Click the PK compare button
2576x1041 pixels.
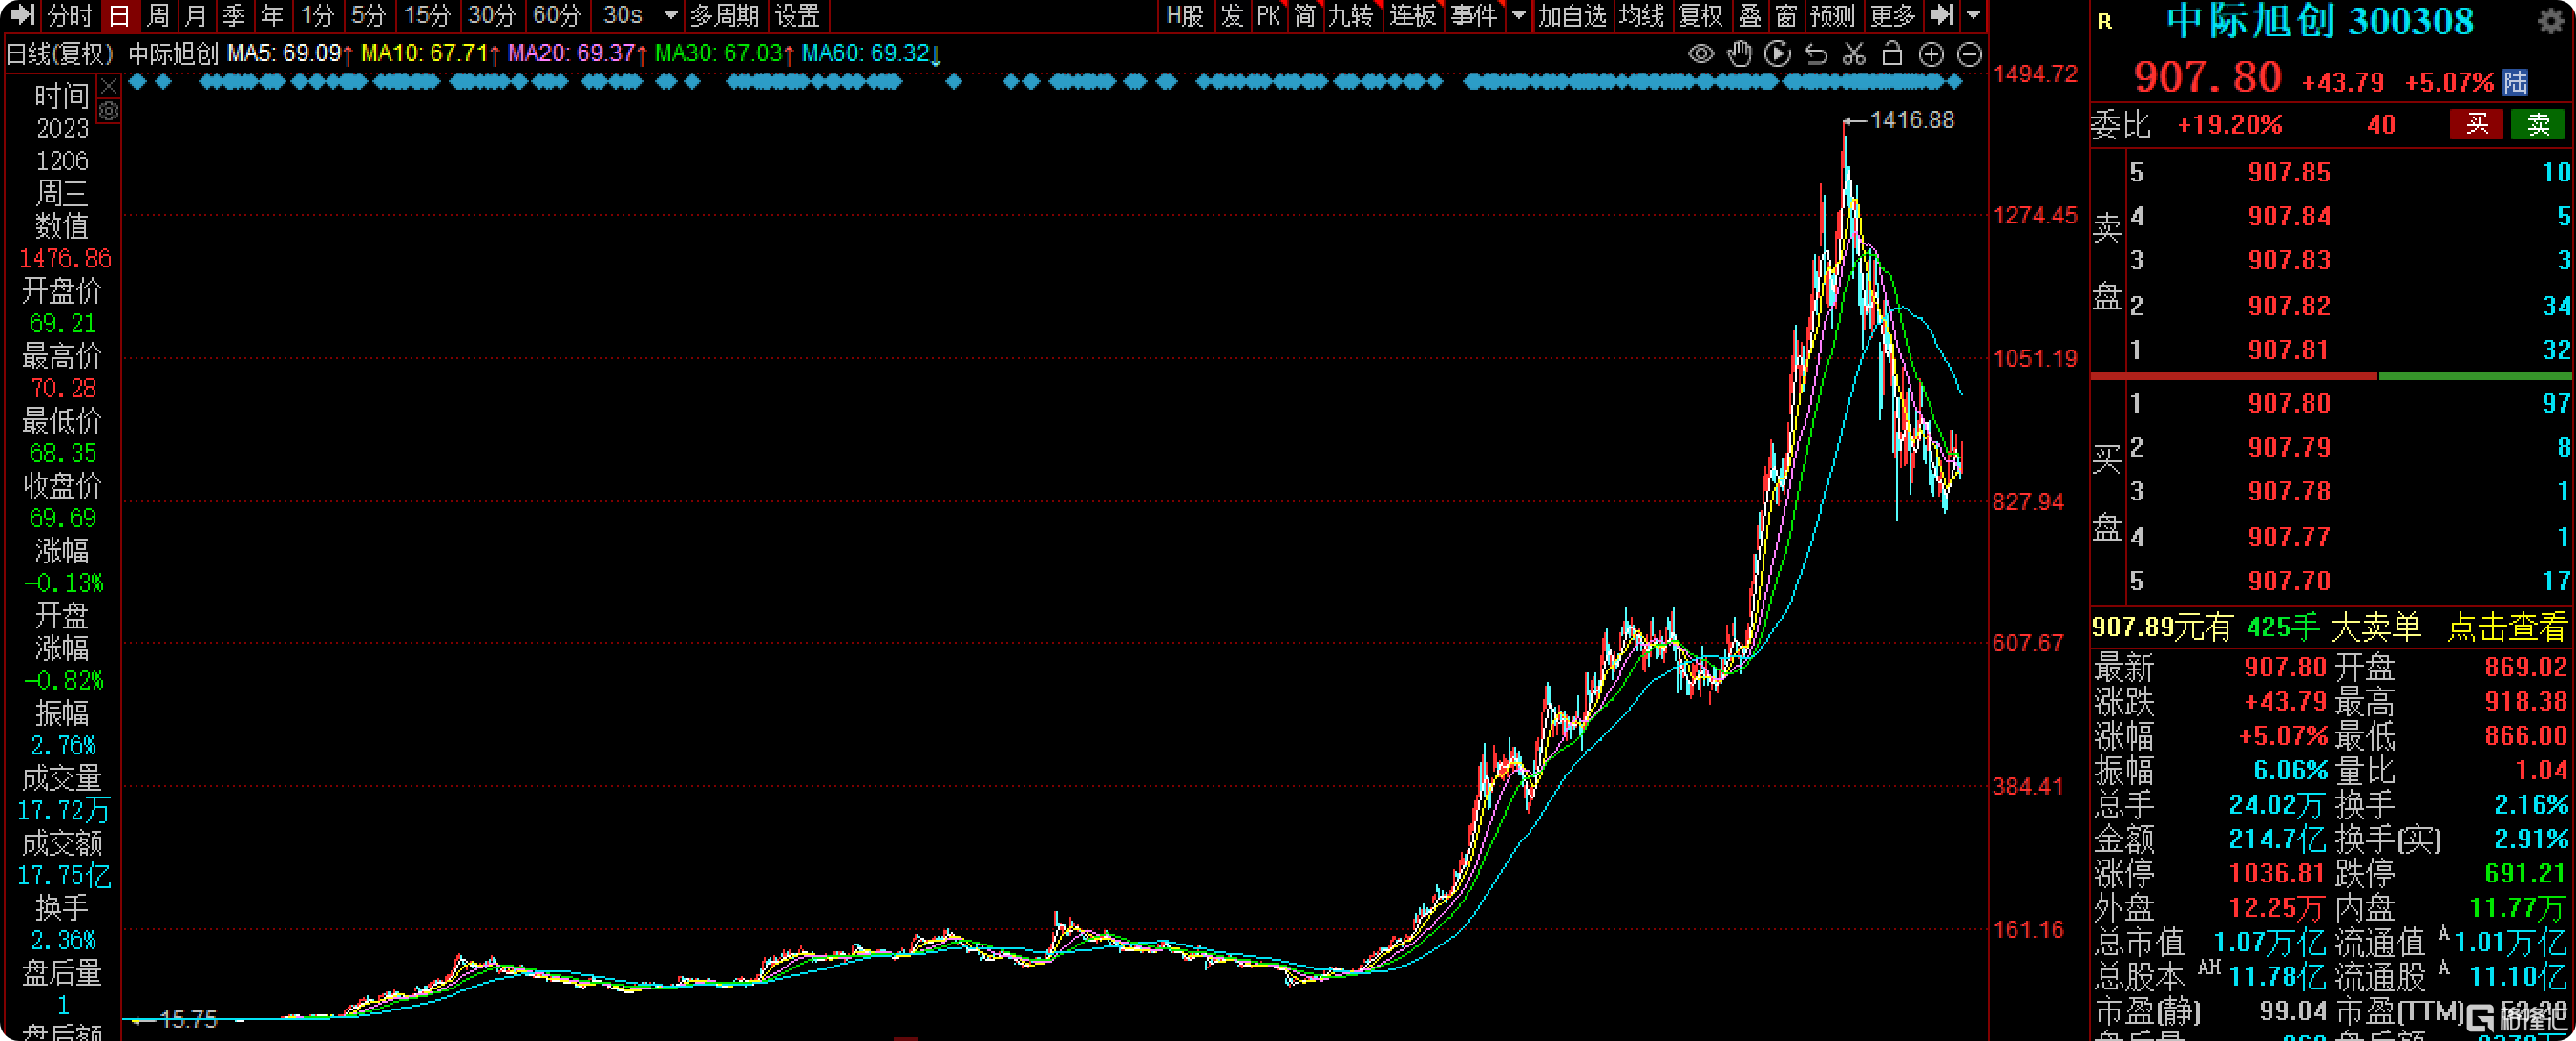pyautogui.click(x=1268, y=16)
